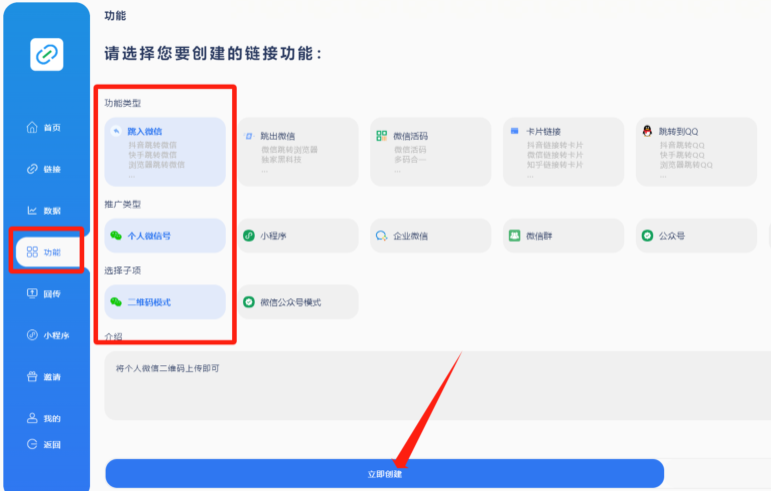Select the 微信活码 function type card
Image resolution: width=771 pixels, height=491 pixels.
point(431,152)
